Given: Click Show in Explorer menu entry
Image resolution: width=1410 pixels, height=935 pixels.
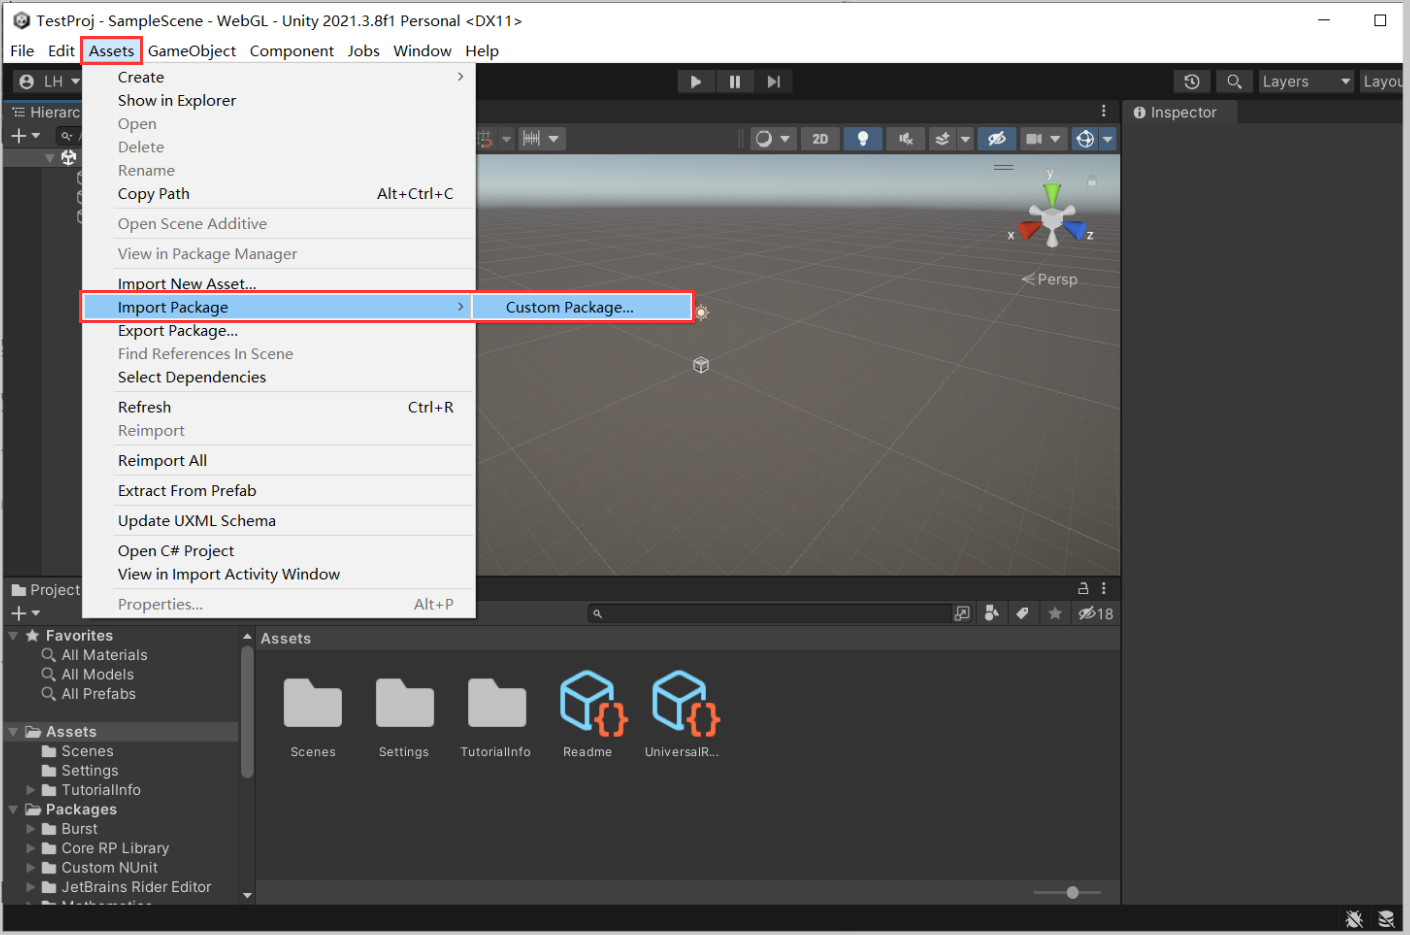Looking at the screenshot, I should [x=278, y=101].
